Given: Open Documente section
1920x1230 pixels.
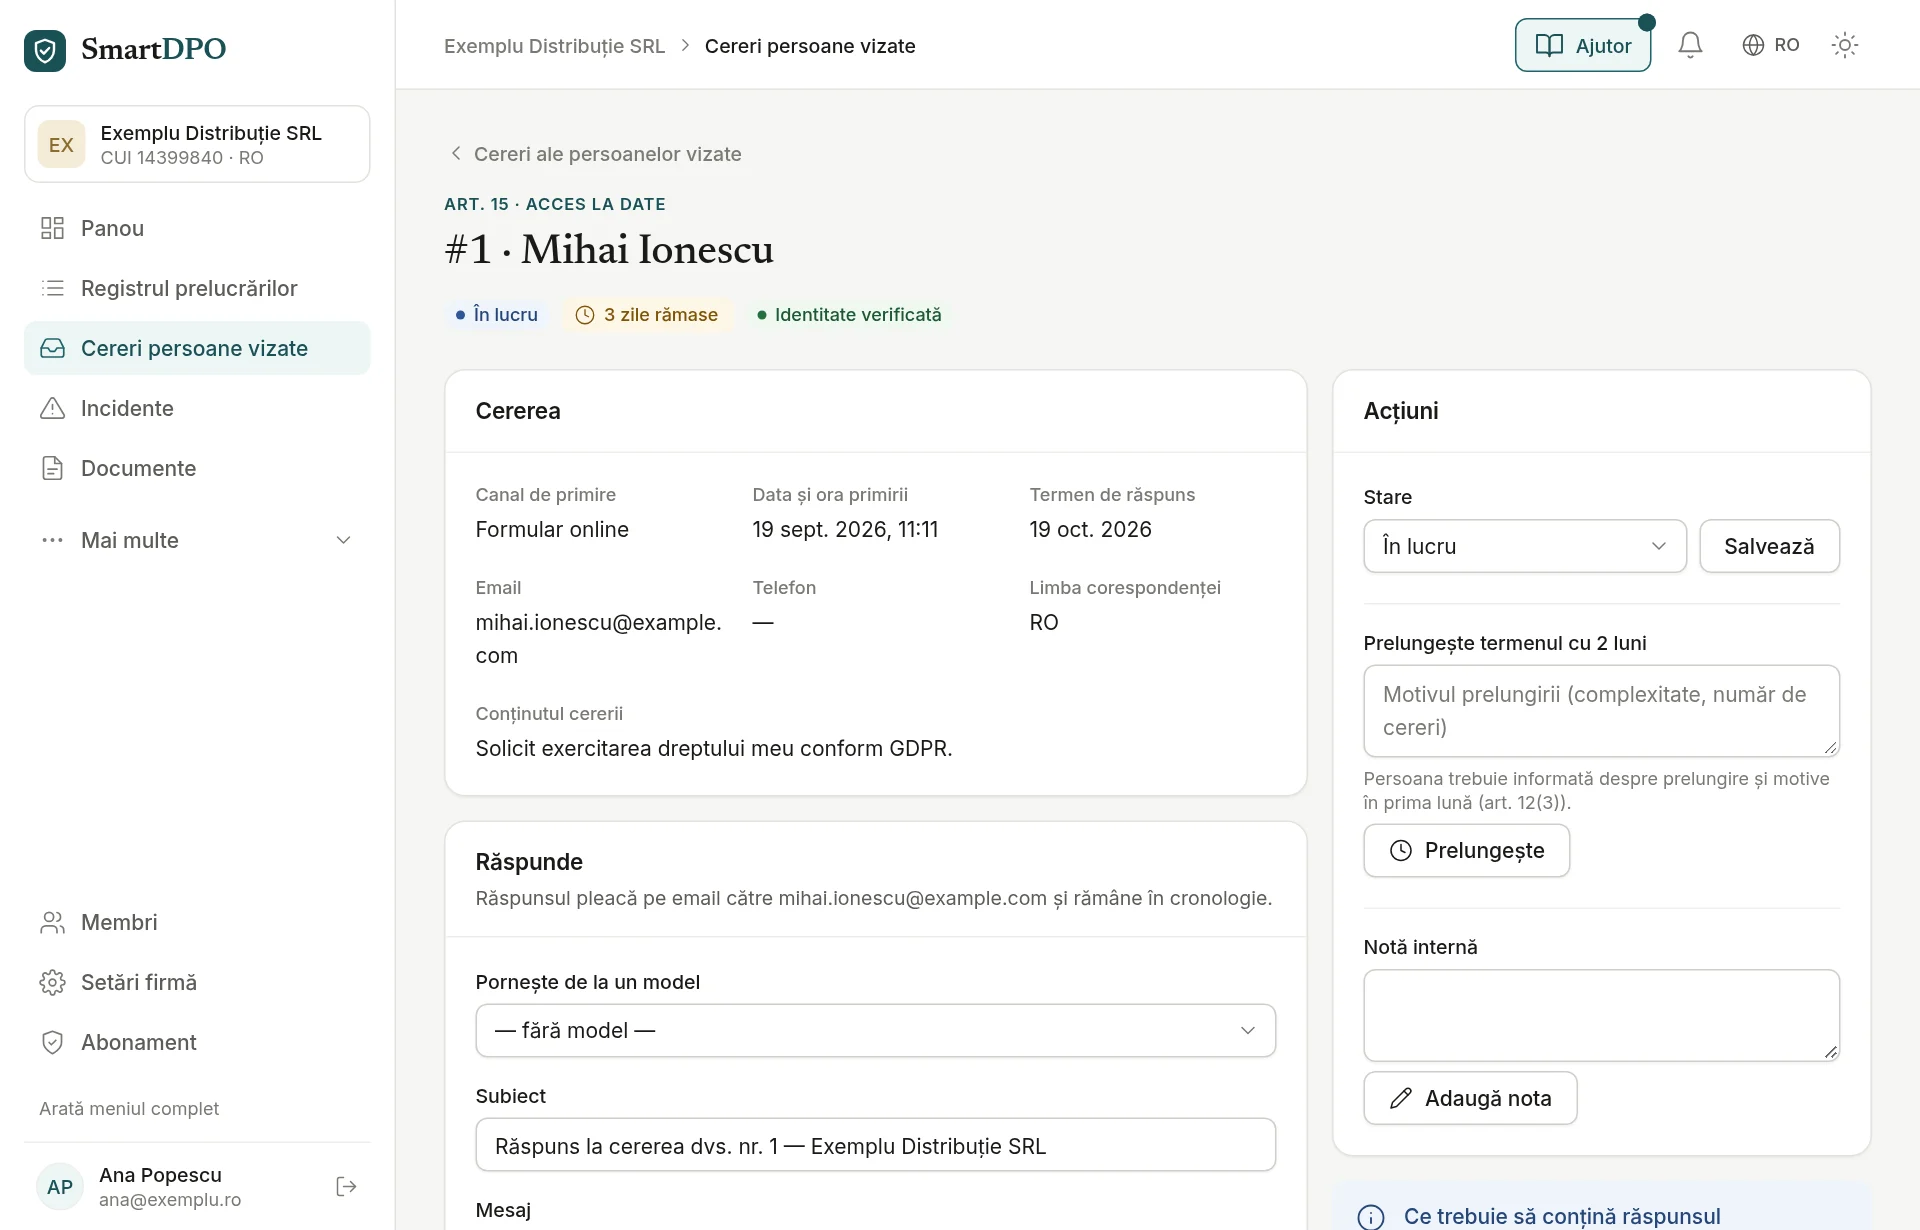Looking at the screenshot, I should 197,468.
